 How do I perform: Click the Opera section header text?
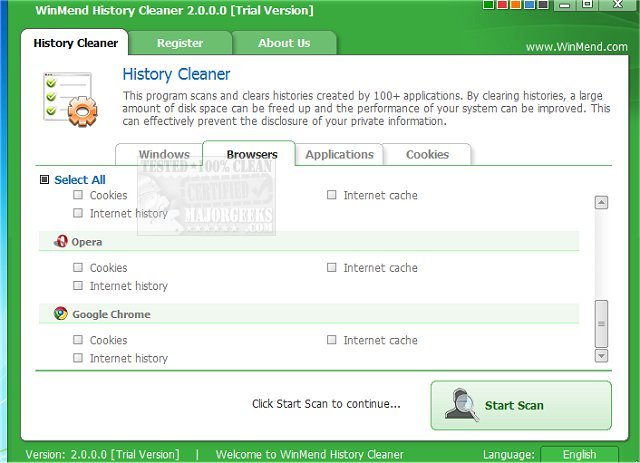point(87,242)
